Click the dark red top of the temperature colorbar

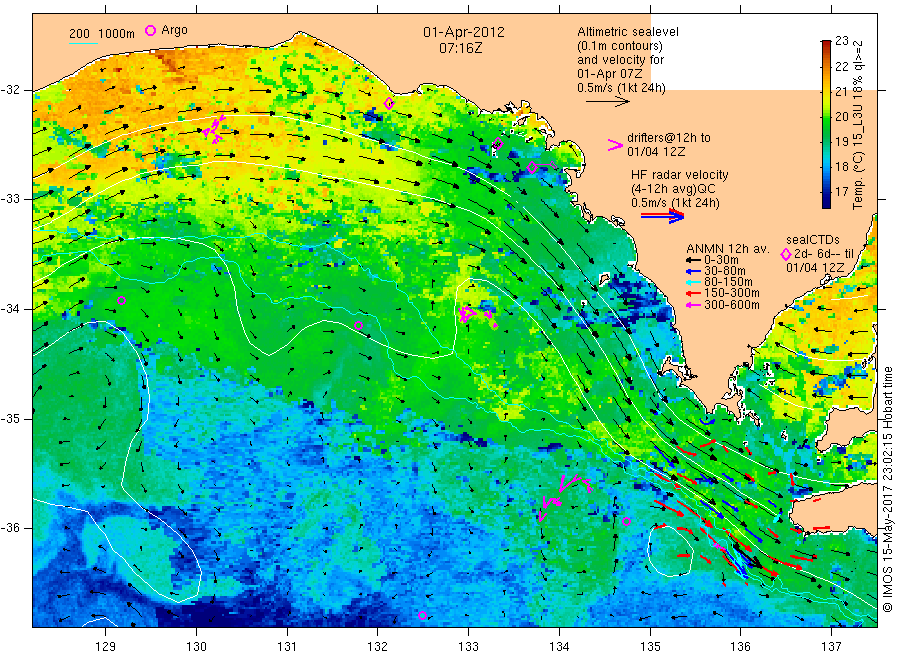coord(826,44)
